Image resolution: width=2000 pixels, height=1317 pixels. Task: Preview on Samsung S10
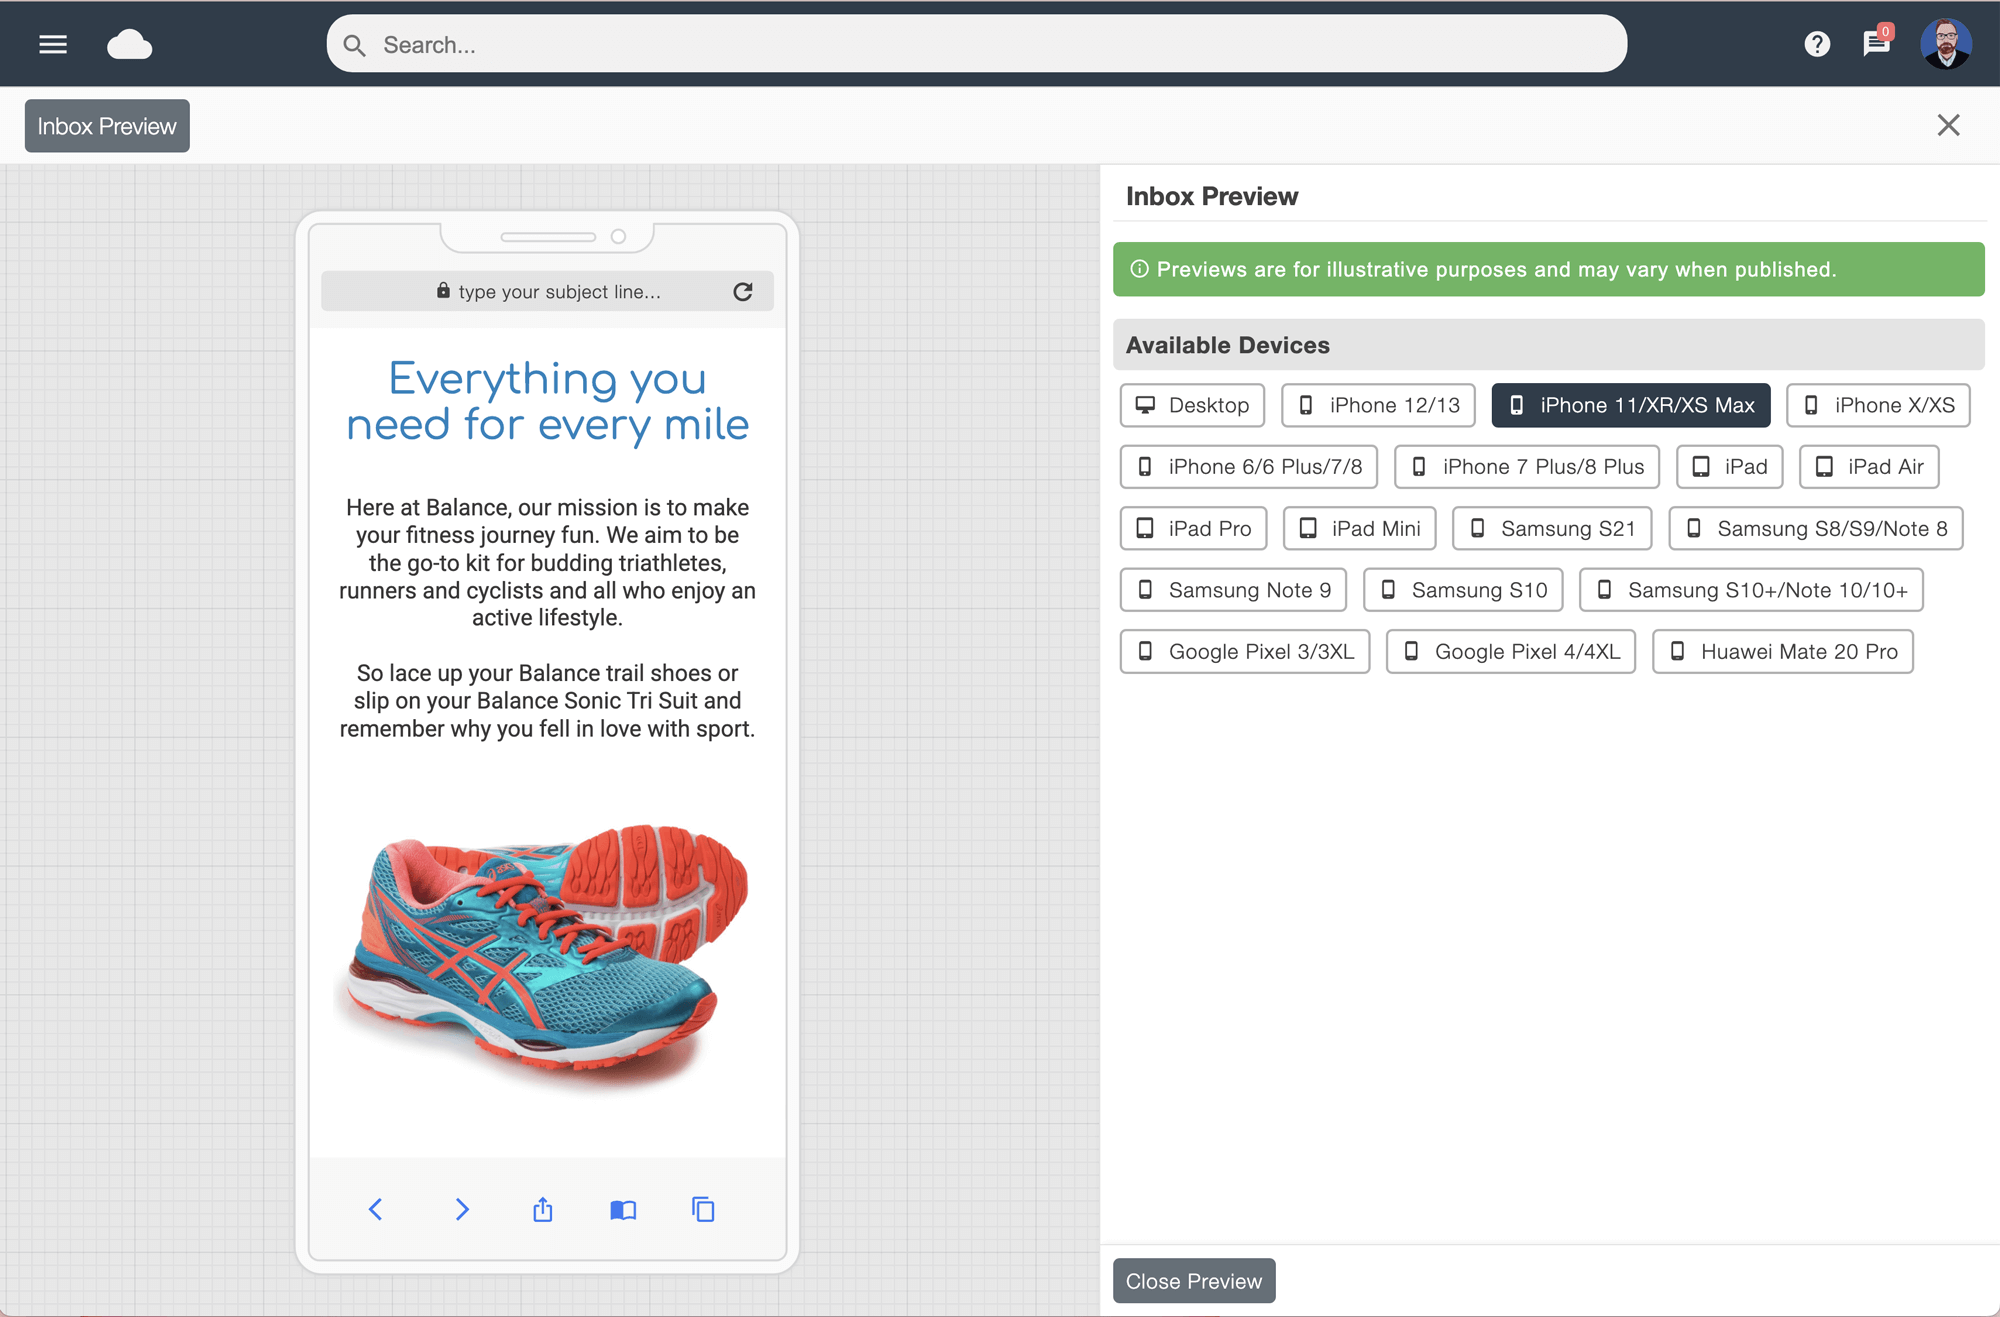tap(1462, 590)
